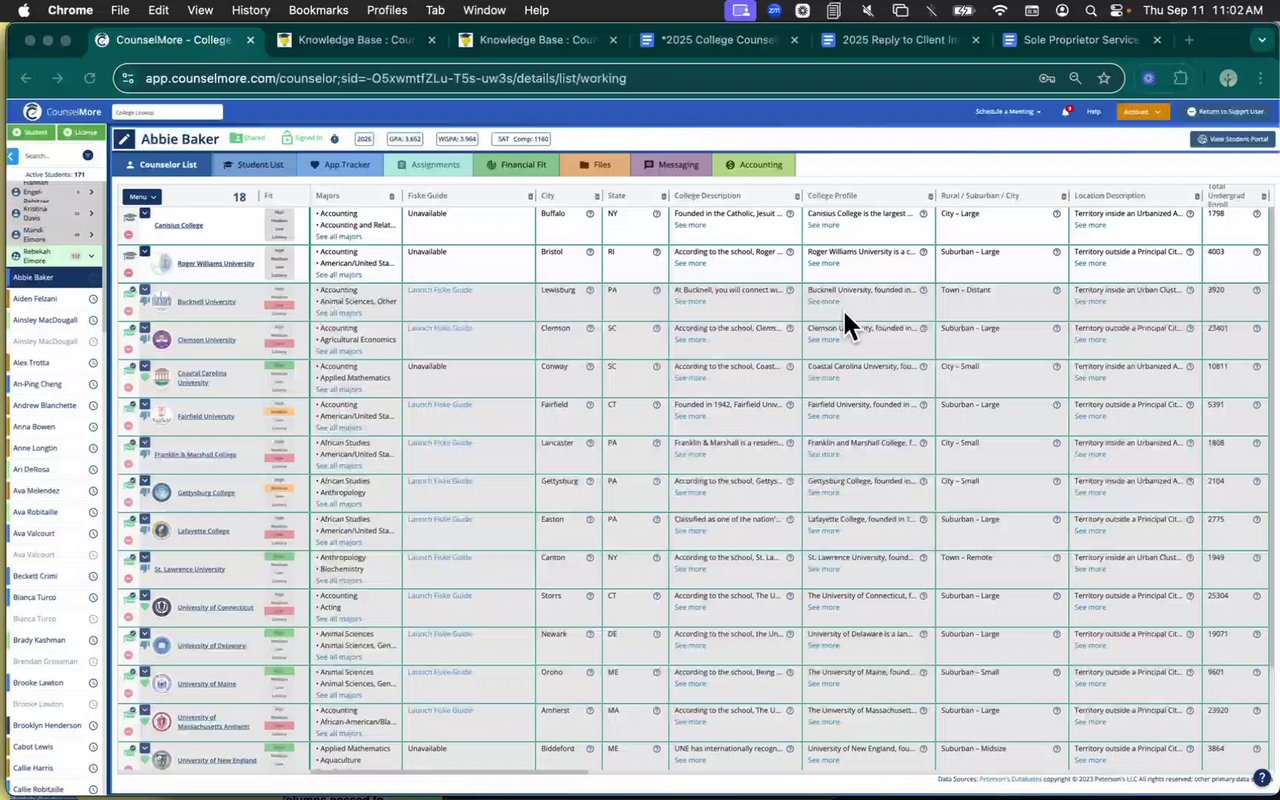Open the Schedule a Meeting dropdown
The width and height of the screenshot is (1280, 800).
[x=1008, y=112]
